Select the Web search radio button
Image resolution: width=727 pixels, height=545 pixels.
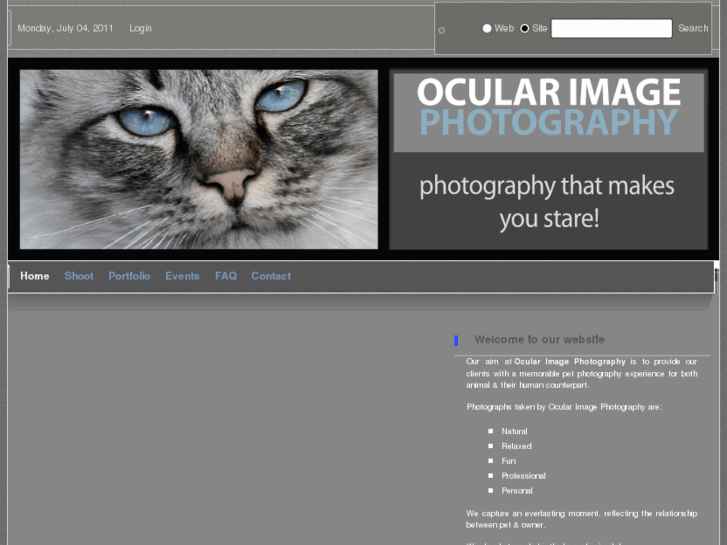[x=487, y=28]
